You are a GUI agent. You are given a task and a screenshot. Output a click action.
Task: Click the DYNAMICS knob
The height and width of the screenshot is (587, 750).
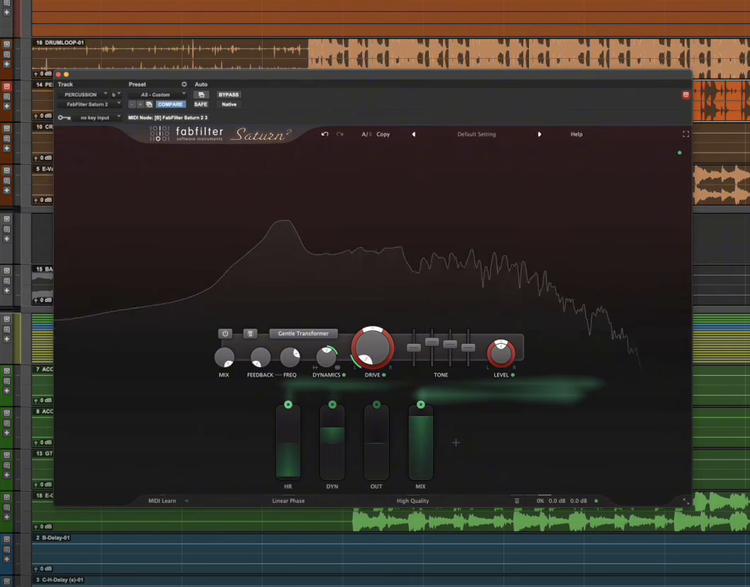pyautogui.click(x=326, y=357)
